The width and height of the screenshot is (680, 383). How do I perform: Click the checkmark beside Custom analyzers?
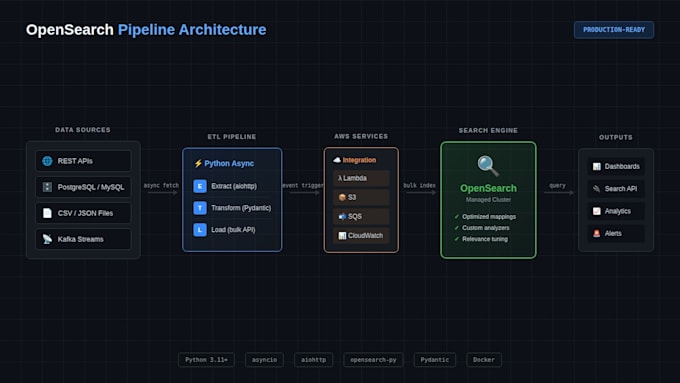point(457,228)
